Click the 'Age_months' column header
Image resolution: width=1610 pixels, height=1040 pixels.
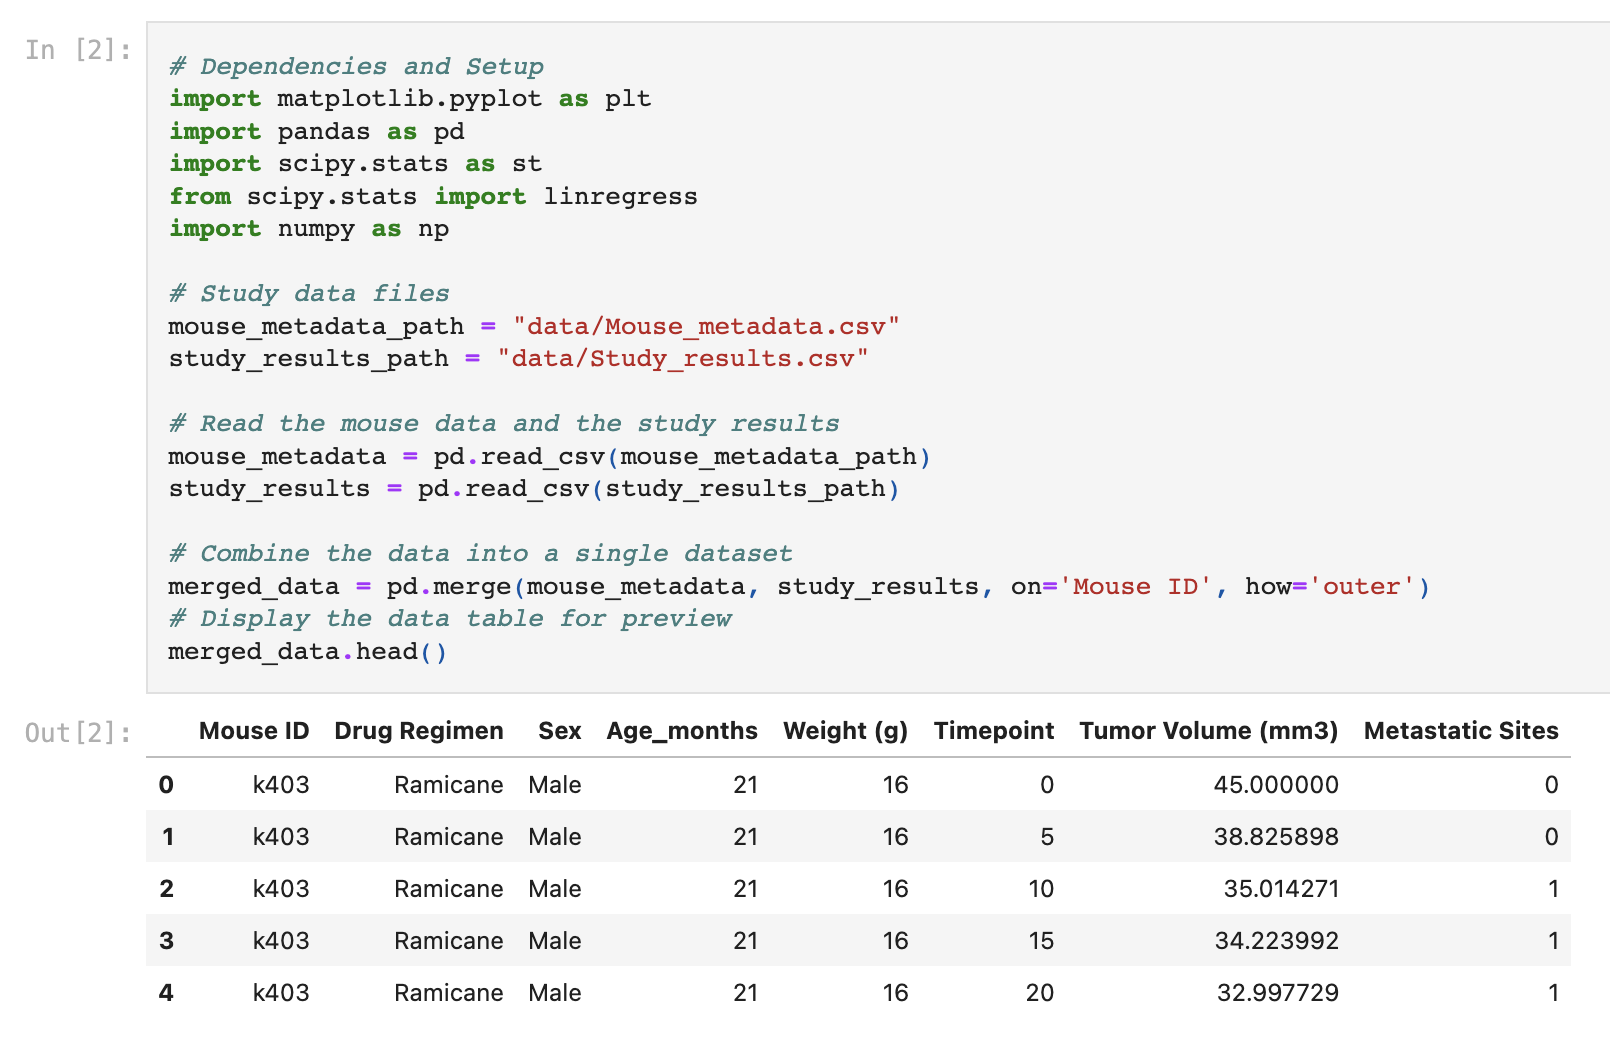681,731
